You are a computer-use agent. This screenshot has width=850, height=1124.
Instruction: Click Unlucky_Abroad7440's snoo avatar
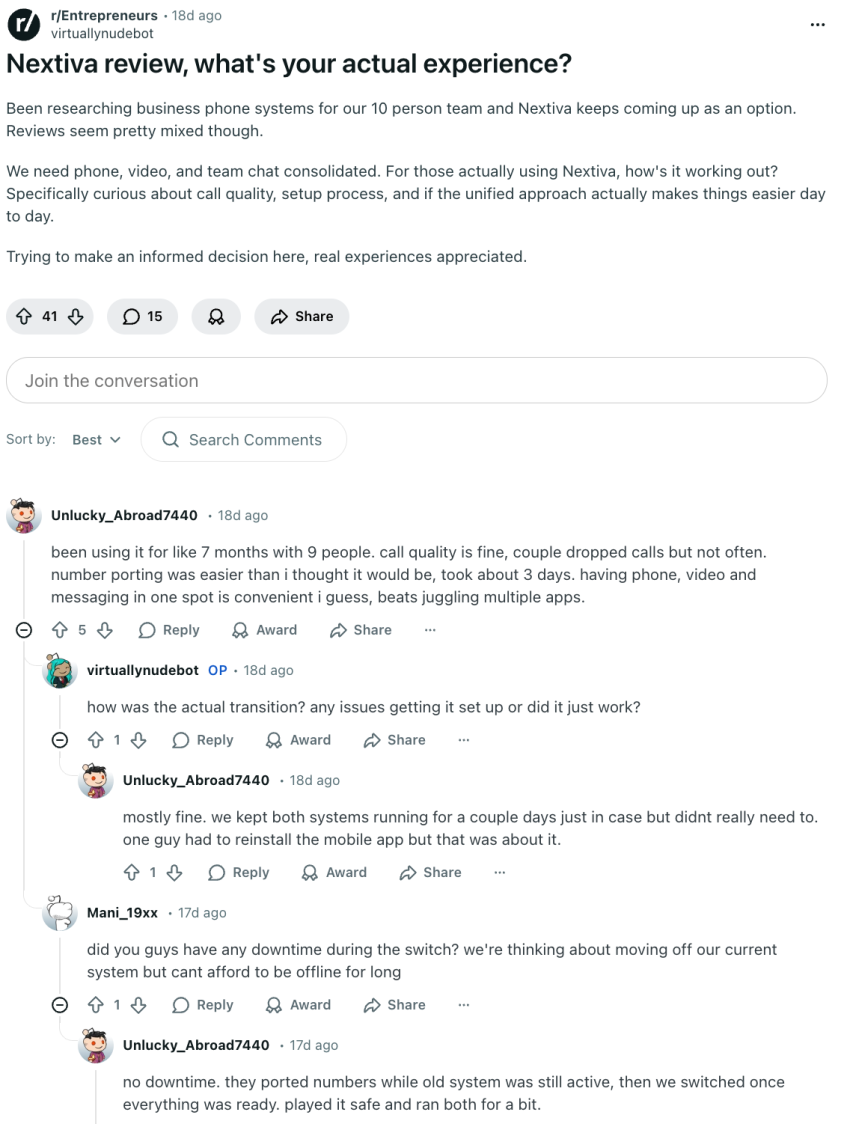pyautogui.click(x=23, y=513)
